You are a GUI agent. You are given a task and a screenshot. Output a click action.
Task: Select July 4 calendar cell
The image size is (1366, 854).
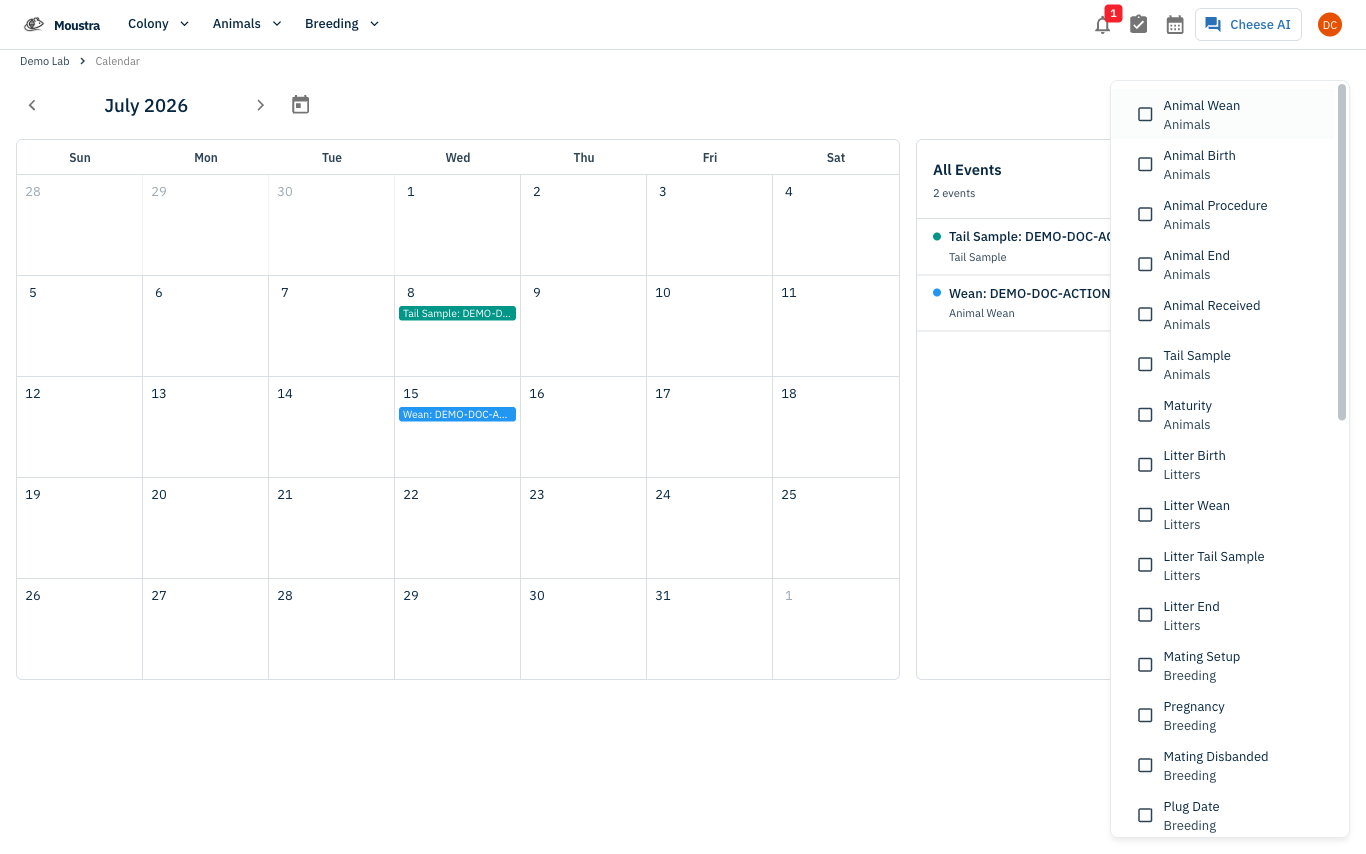point(835,225)
